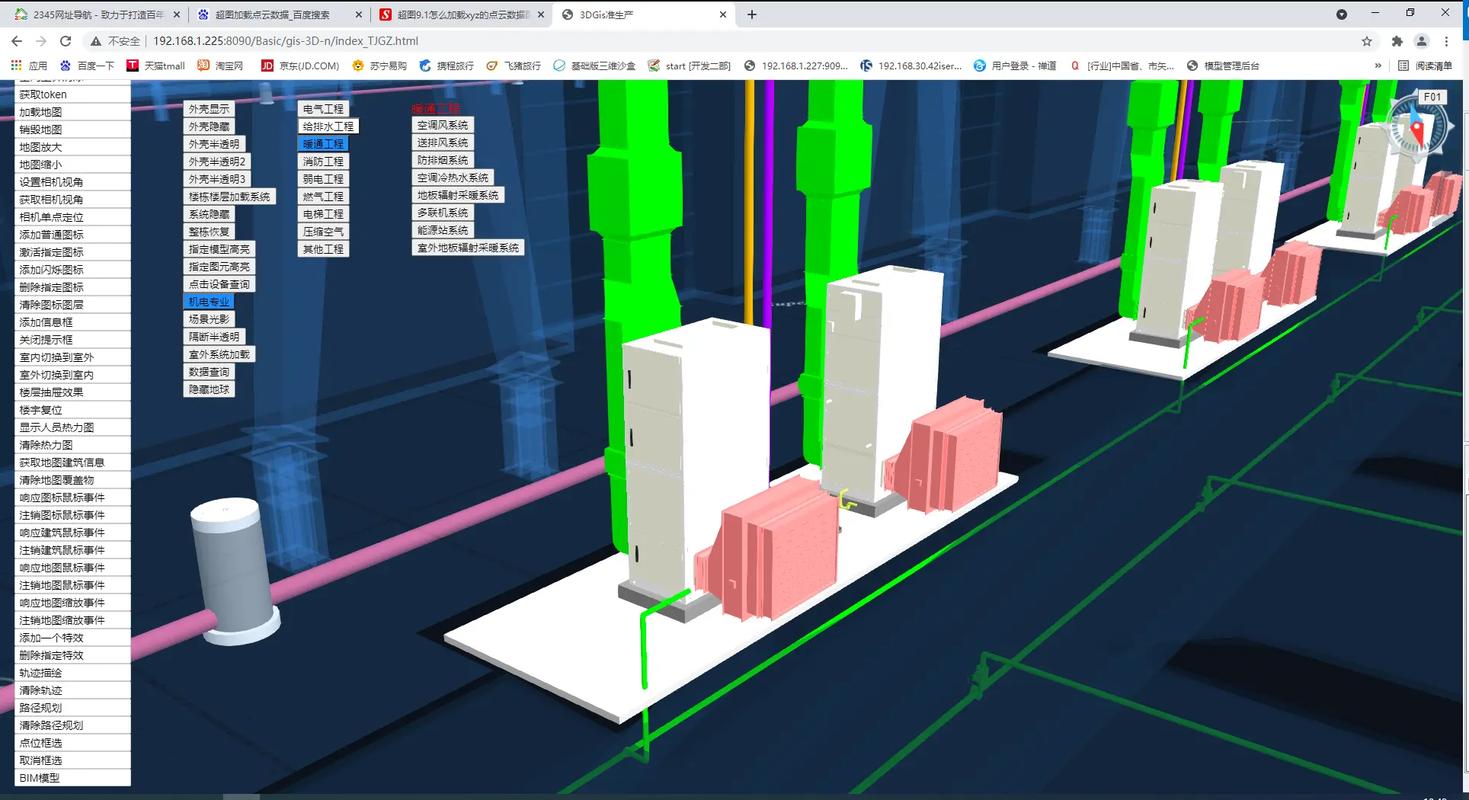Click the 京东JD.COM bookmark favicon
1469x800 pixels.
[267, 65]
